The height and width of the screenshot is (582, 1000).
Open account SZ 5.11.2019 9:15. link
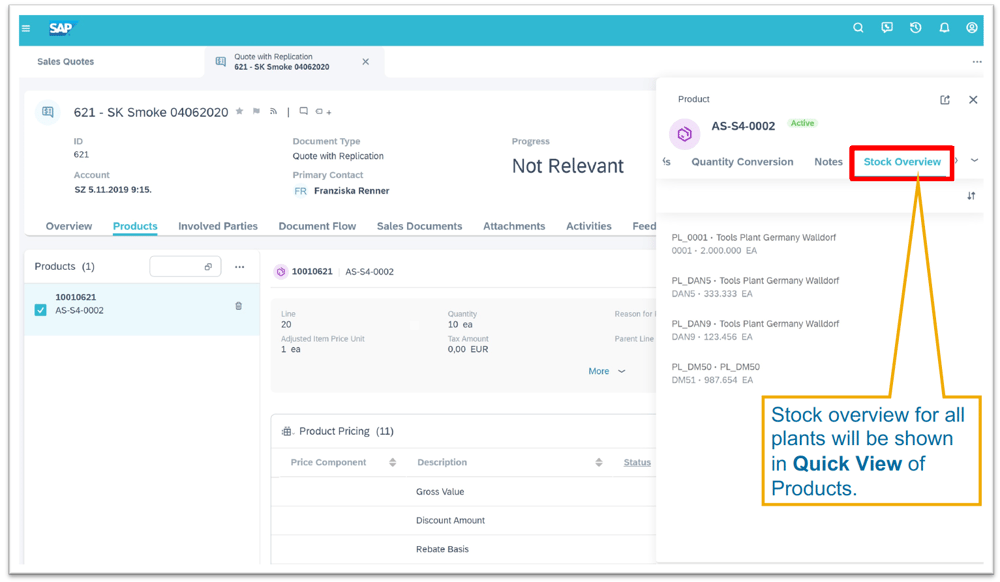(x=113, y=190)
